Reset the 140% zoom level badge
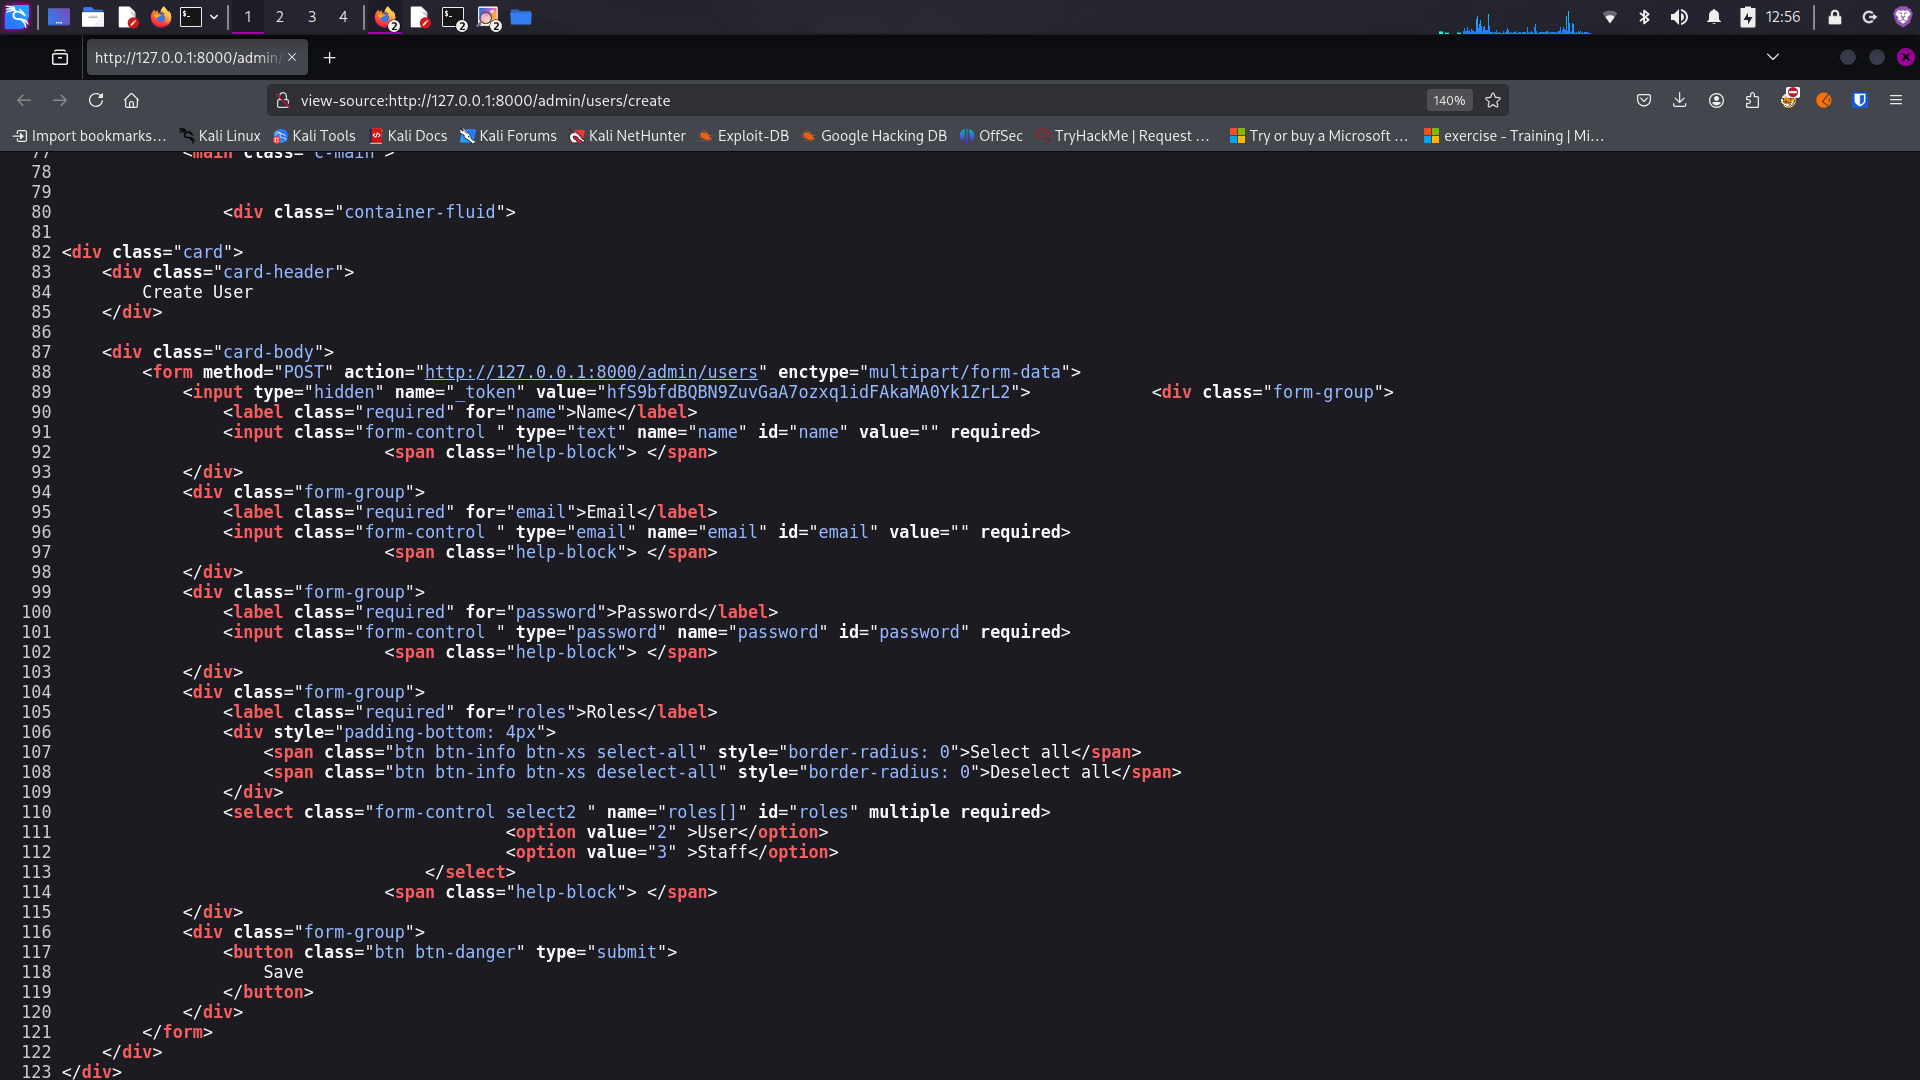 pos(1448,100)
